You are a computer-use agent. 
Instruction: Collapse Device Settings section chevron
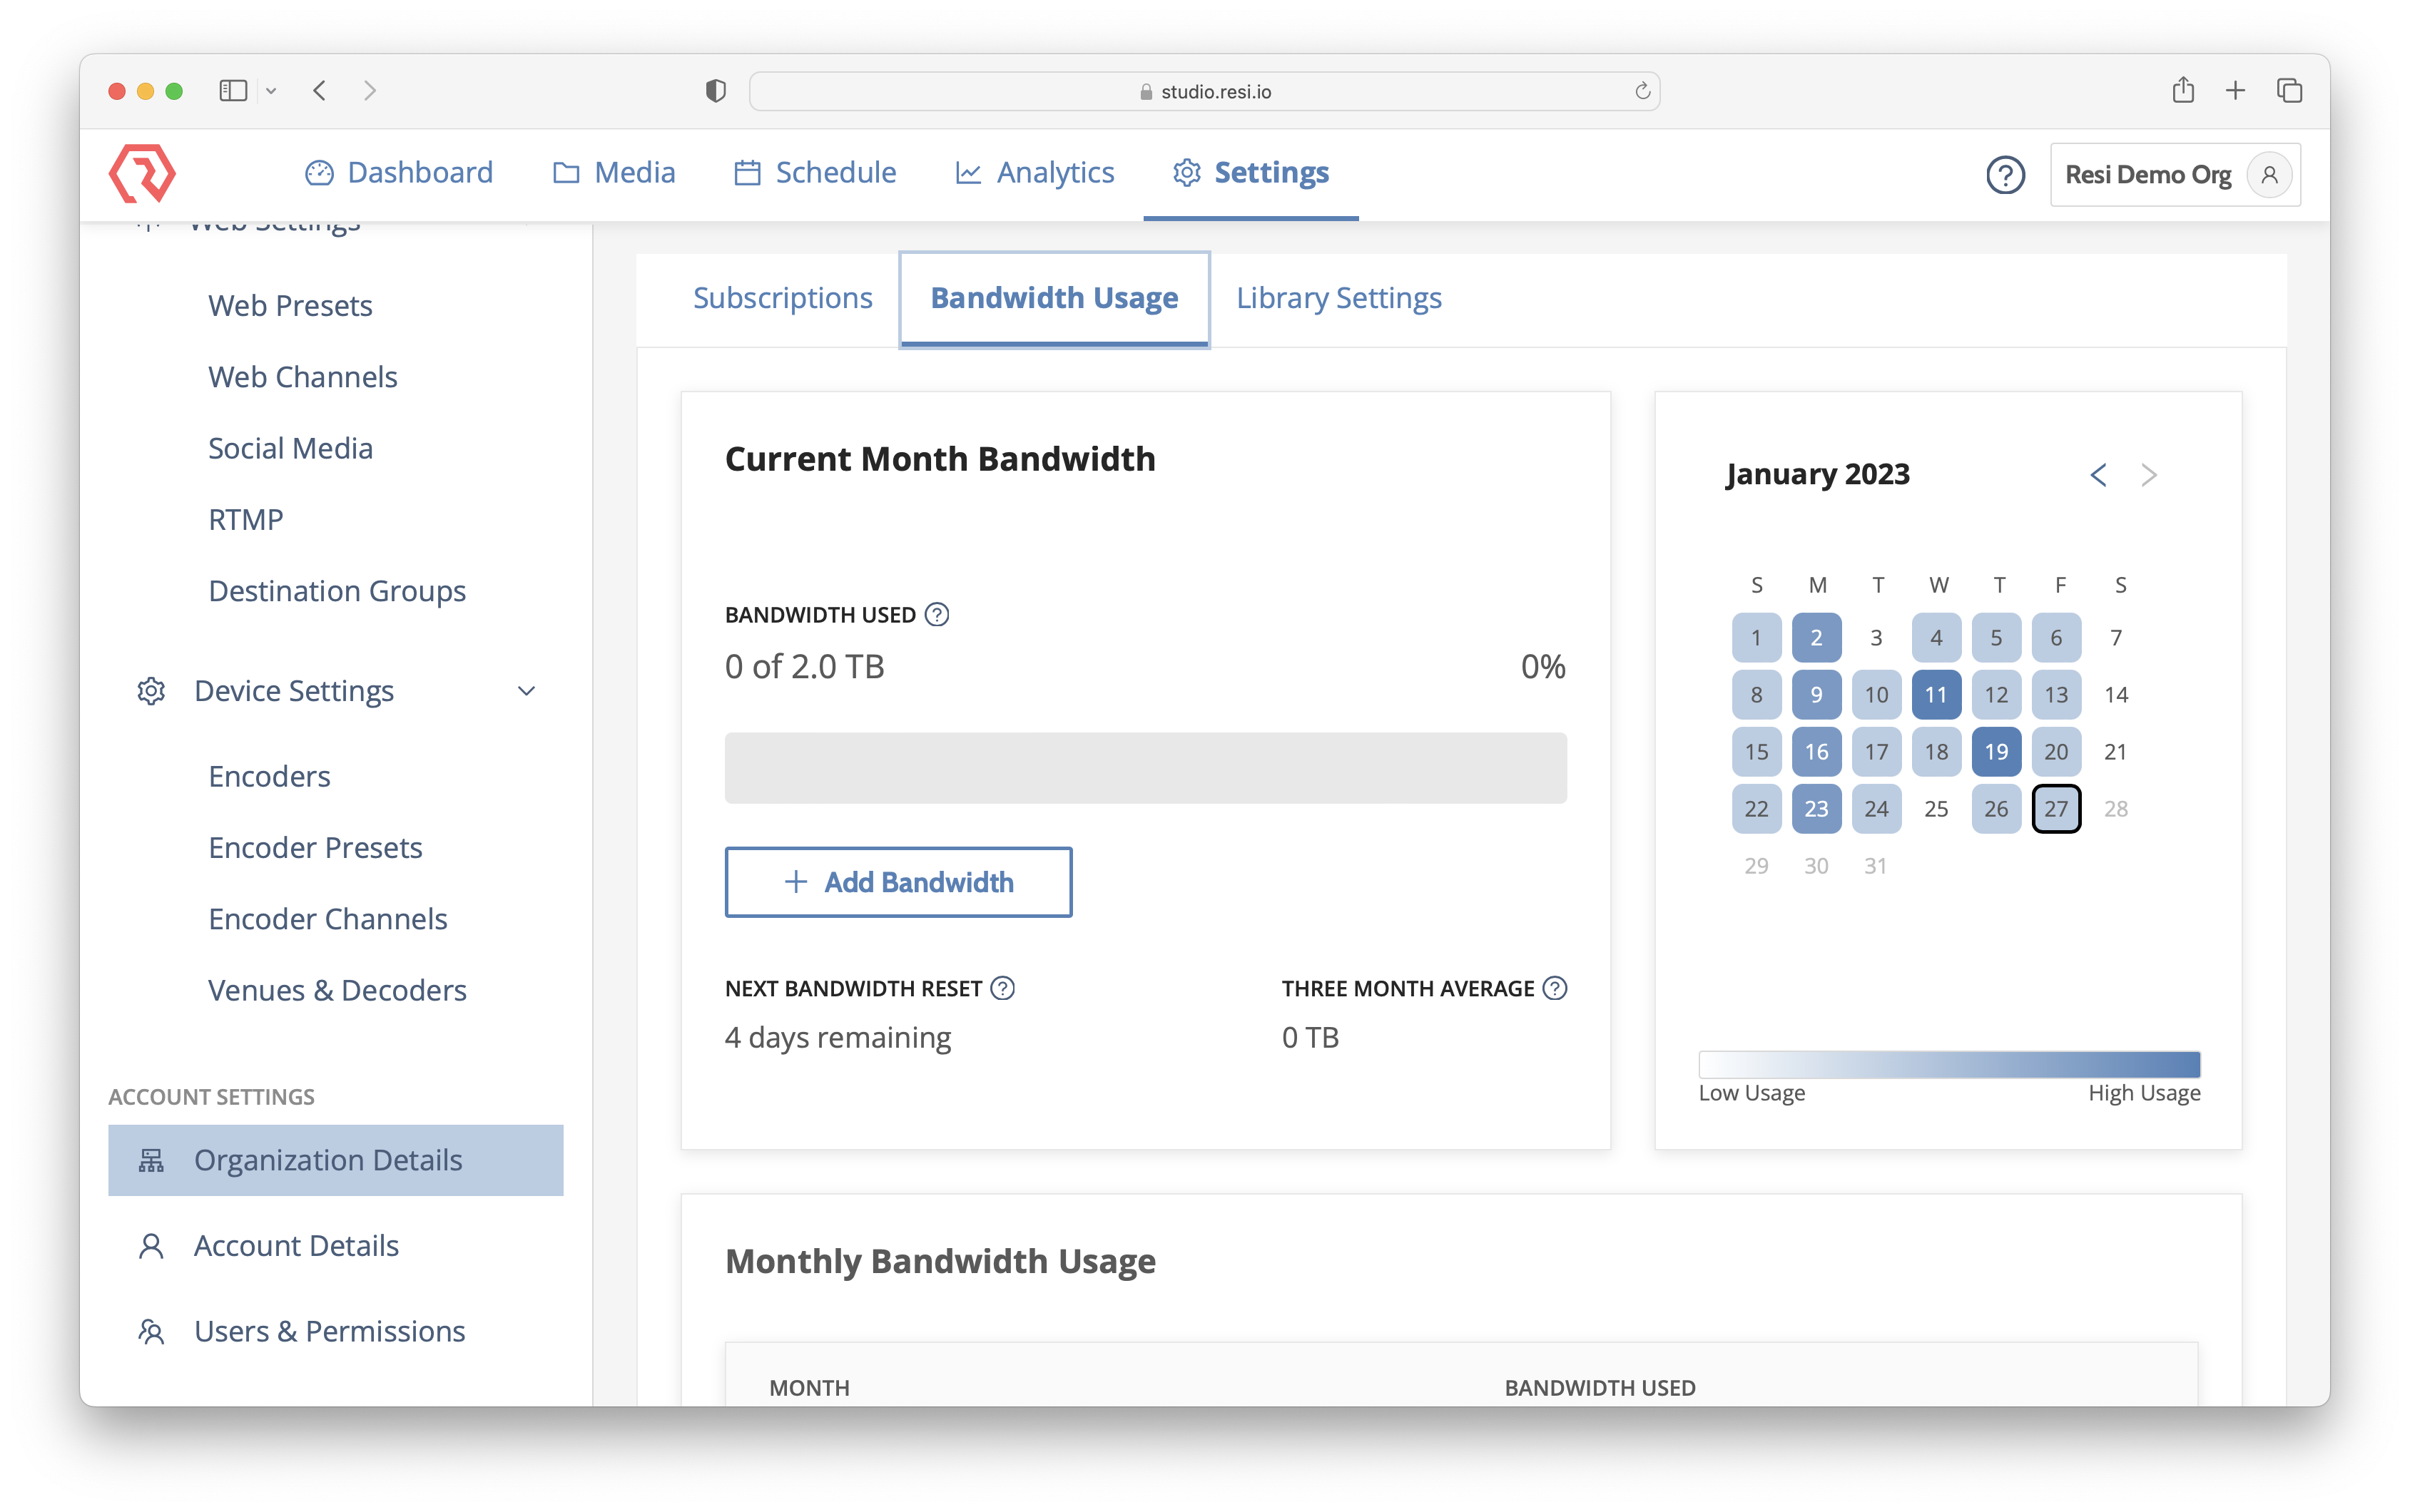coord(526,691)
